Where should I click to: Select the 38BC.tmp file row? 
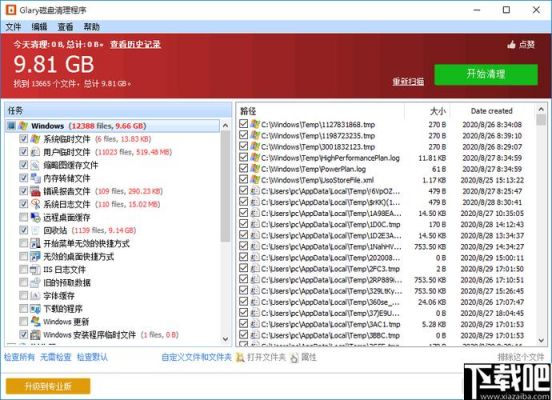click(x=386, y=335)
